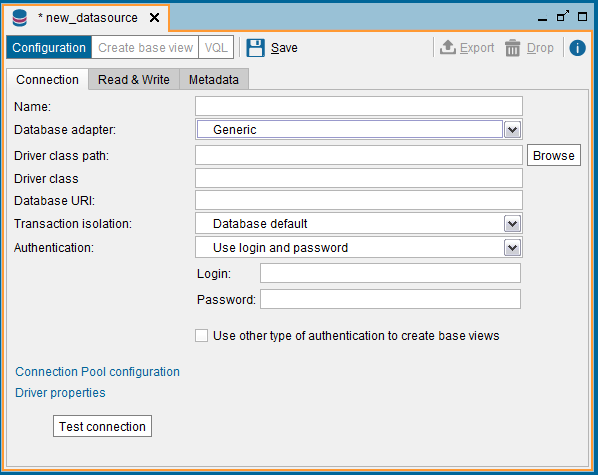Maximize the datasource panel
This screenshot has height=475, width=598.
pyautogui.click(x=582, y=17)
